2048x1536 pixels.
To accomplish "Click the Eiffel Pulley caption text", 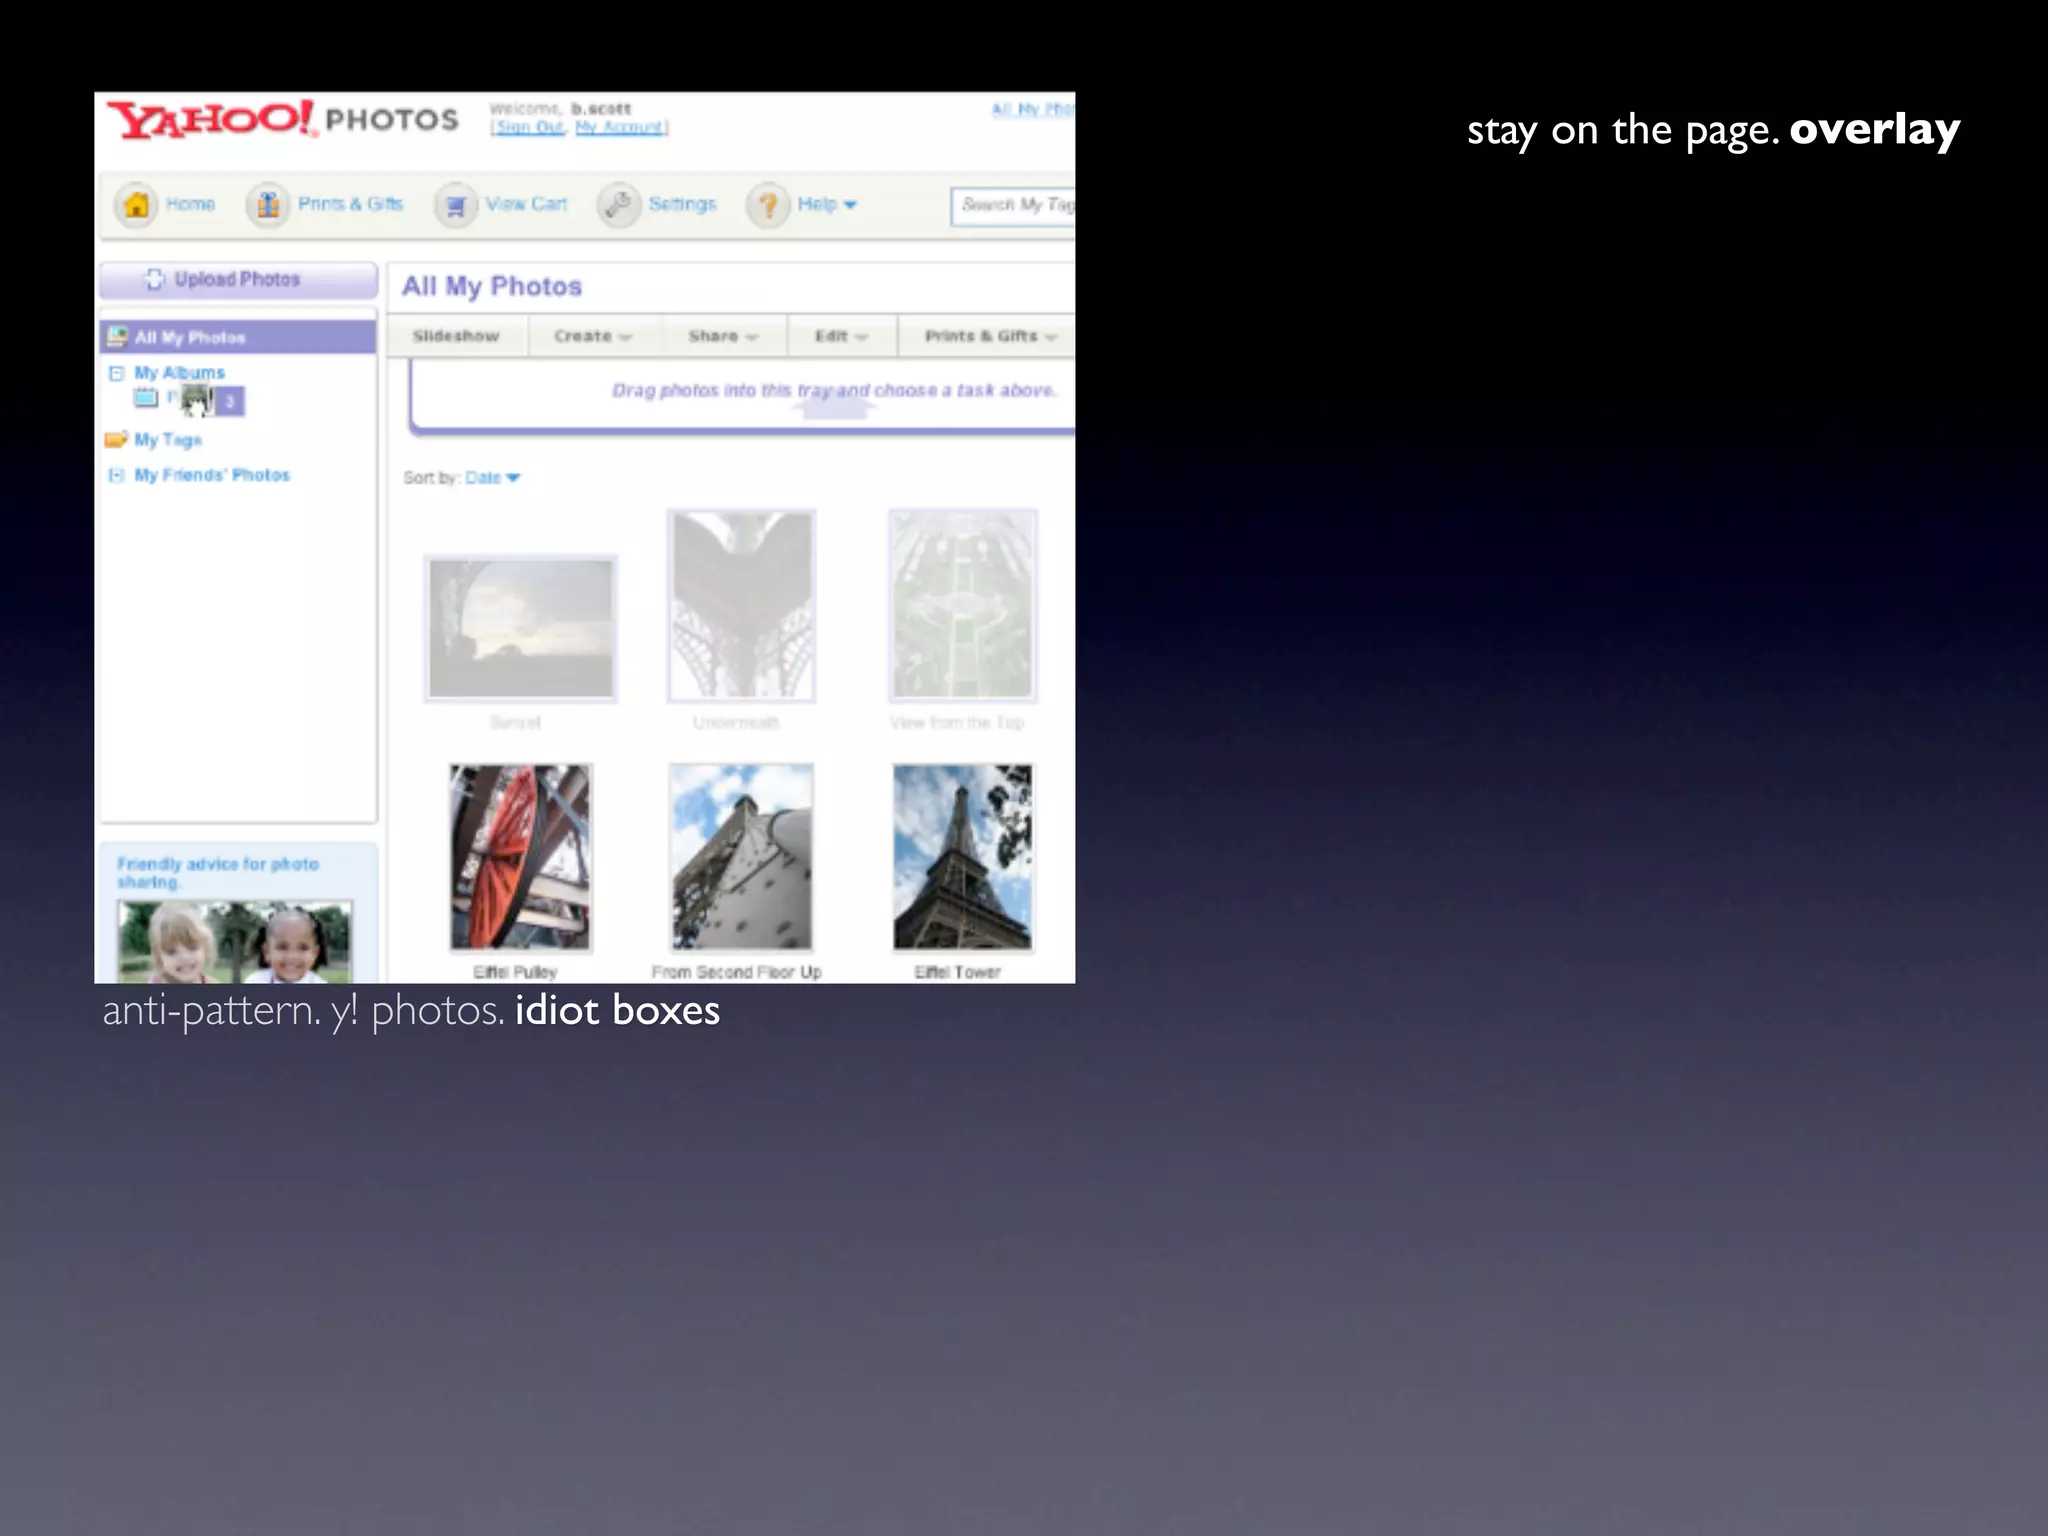I will [515, 972].
